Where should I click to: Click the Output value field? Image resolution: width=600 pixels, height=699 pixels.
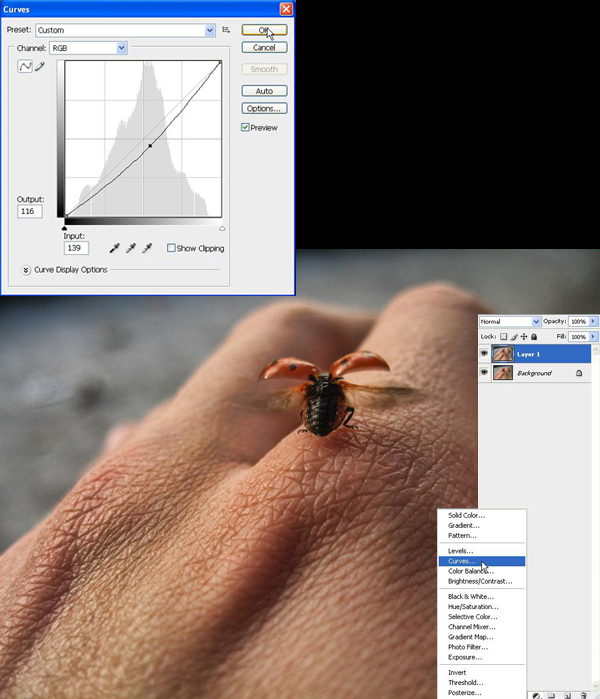[x=30, y=211]
